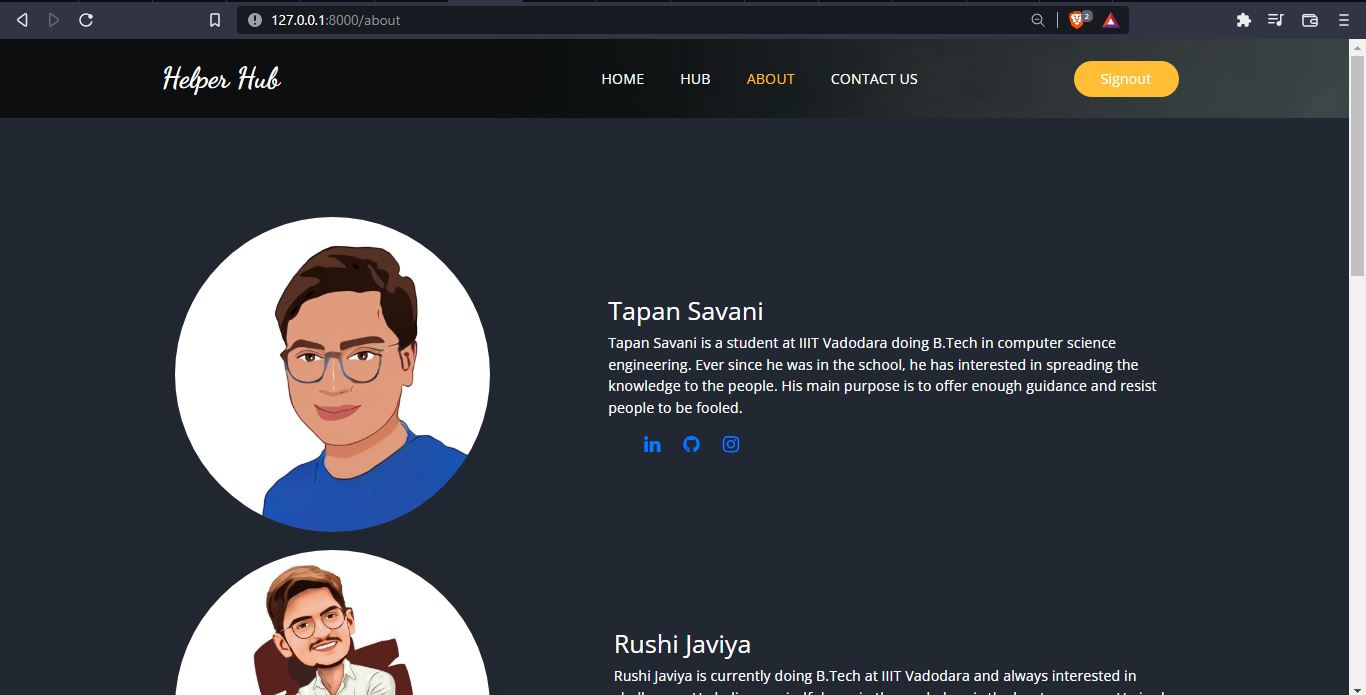Go back with the browser back arrow
This screenshot has height=695, width=1366.
coord(22,20)
